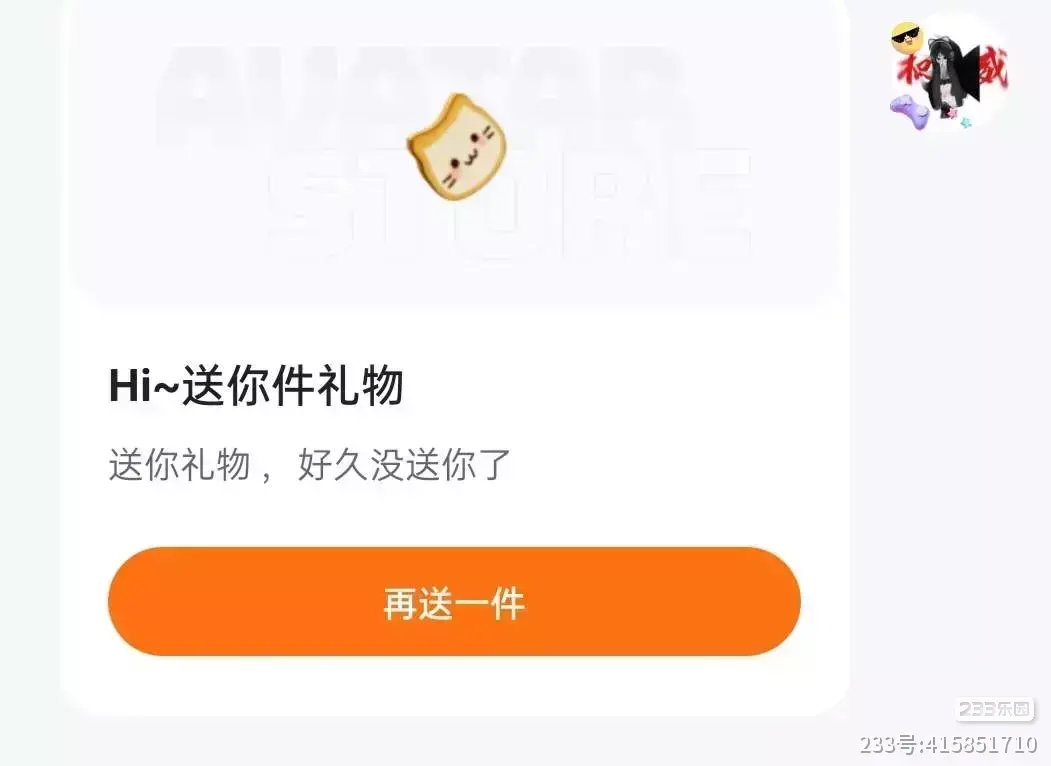
Task: Click the orange 再送一件 button
Action: click(x=454, y=601)
